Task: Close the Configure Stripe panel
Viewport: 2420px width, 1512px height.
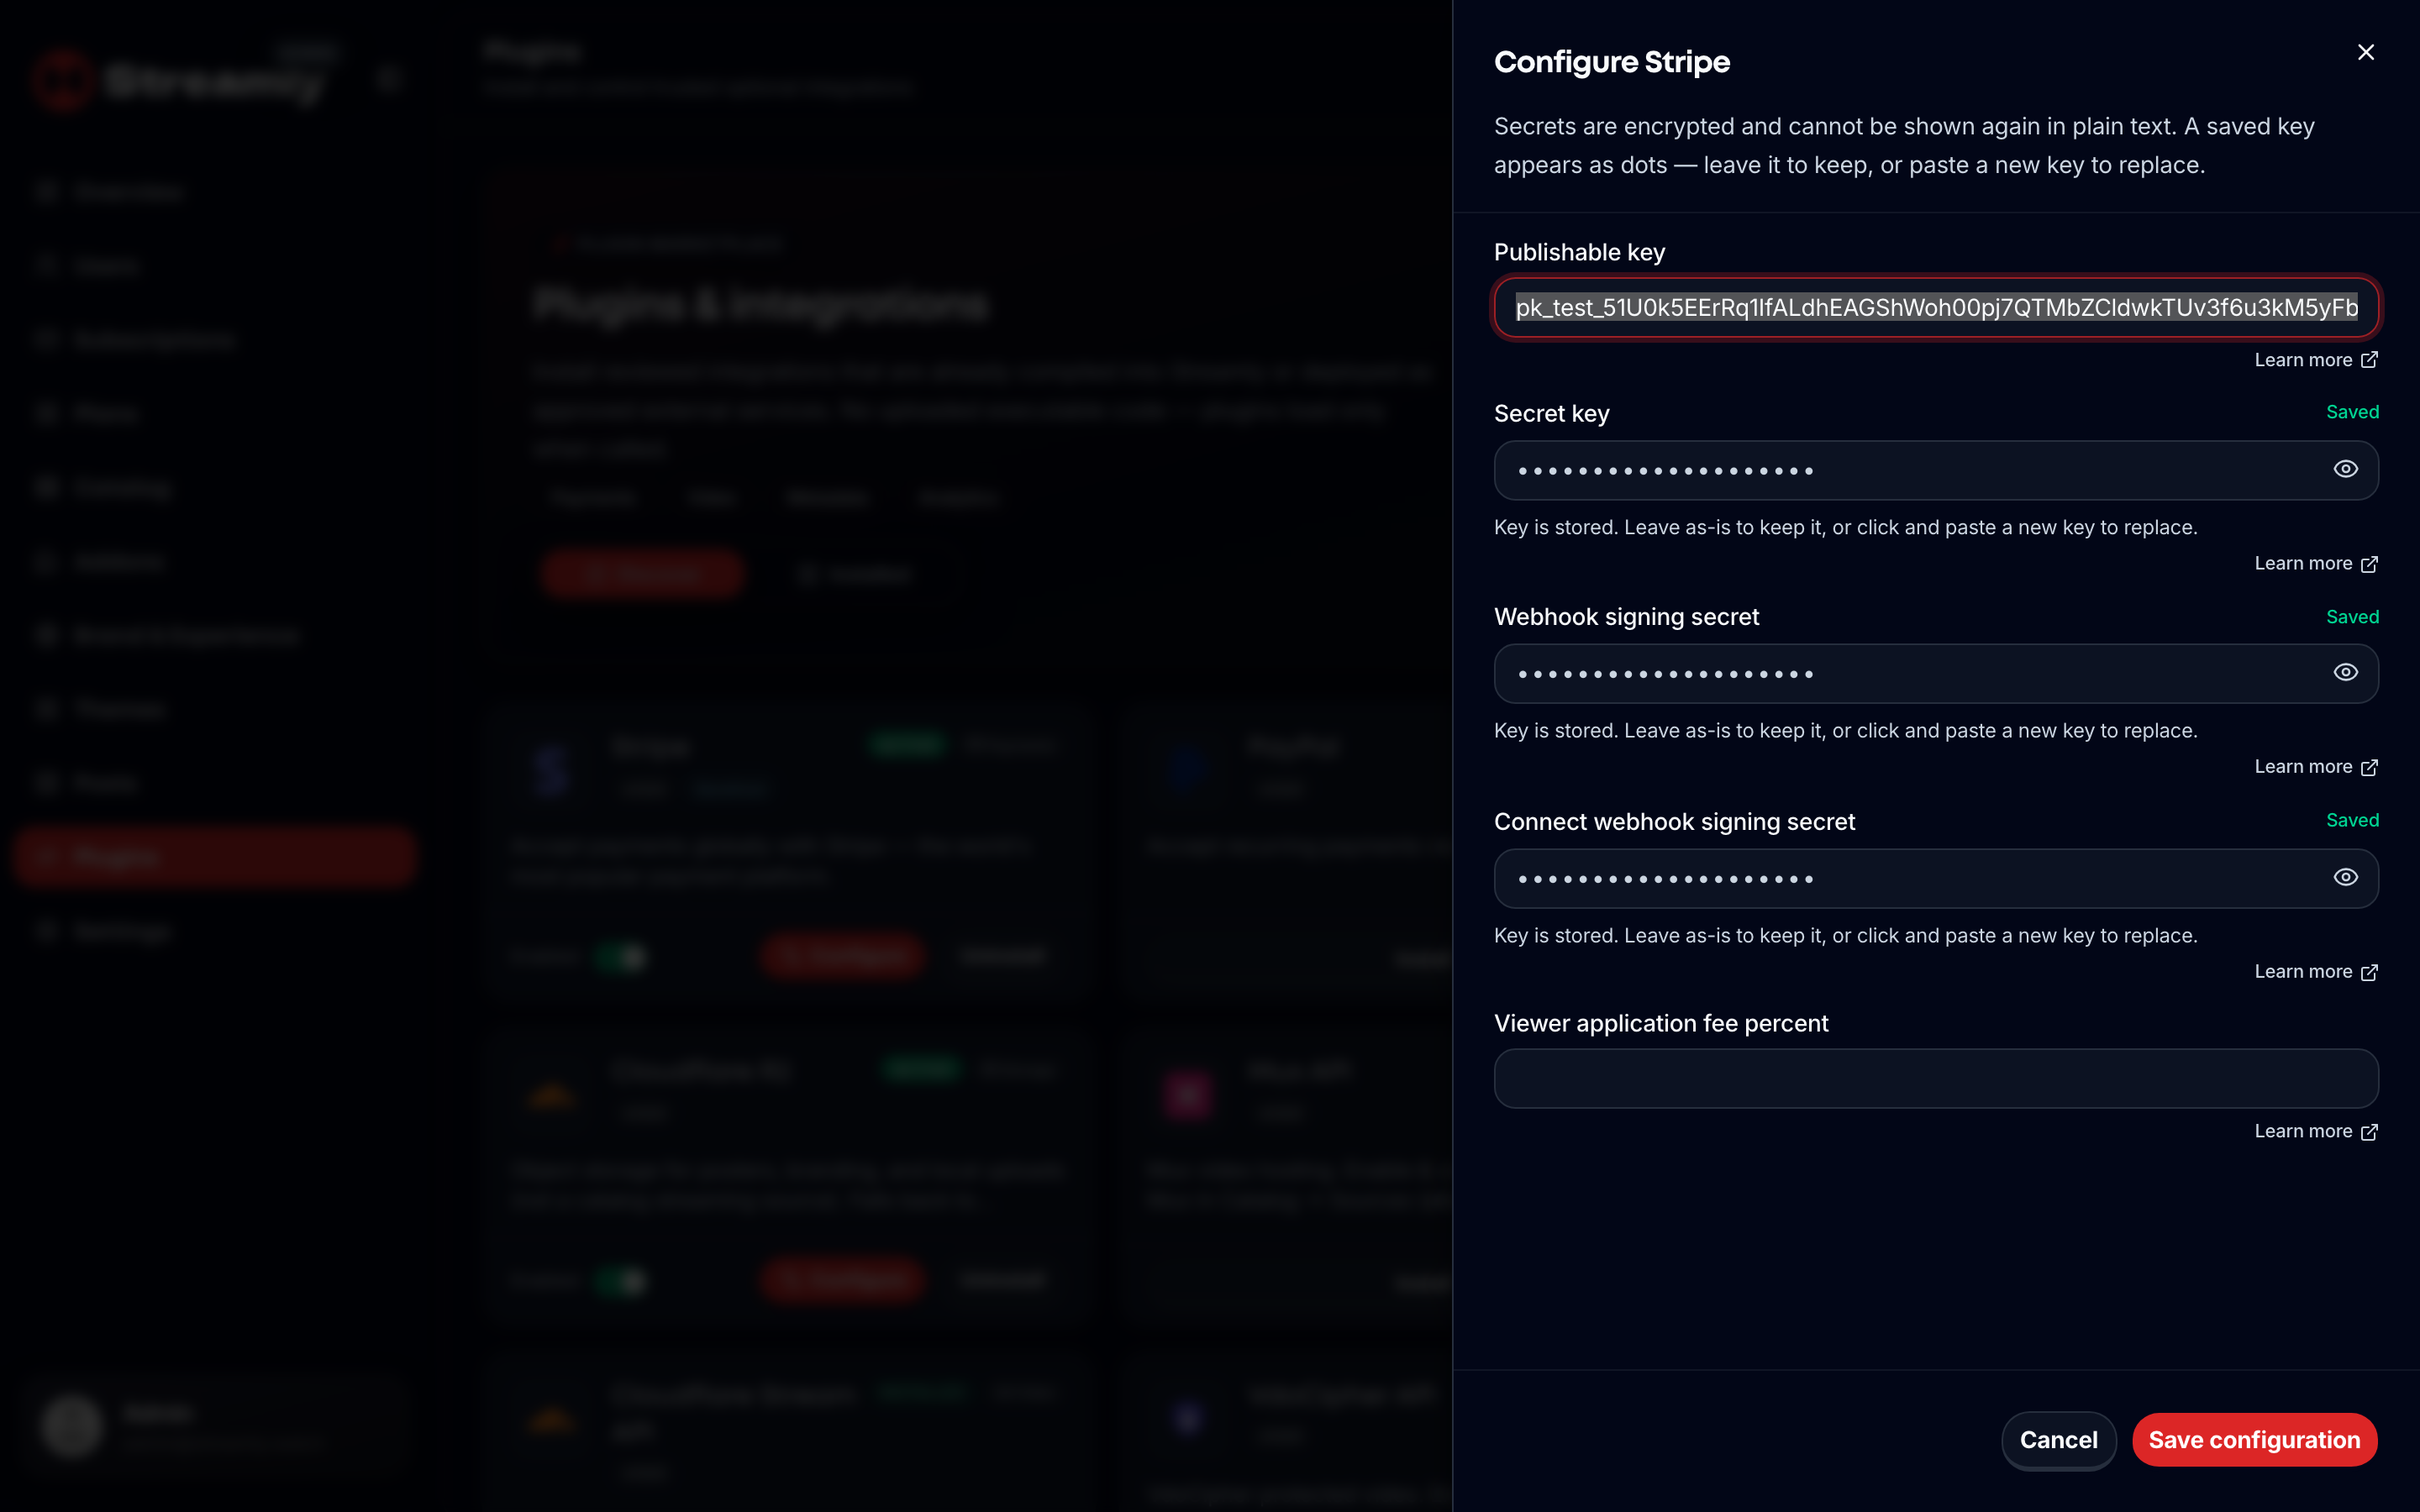Action: tap(2365, 52)
